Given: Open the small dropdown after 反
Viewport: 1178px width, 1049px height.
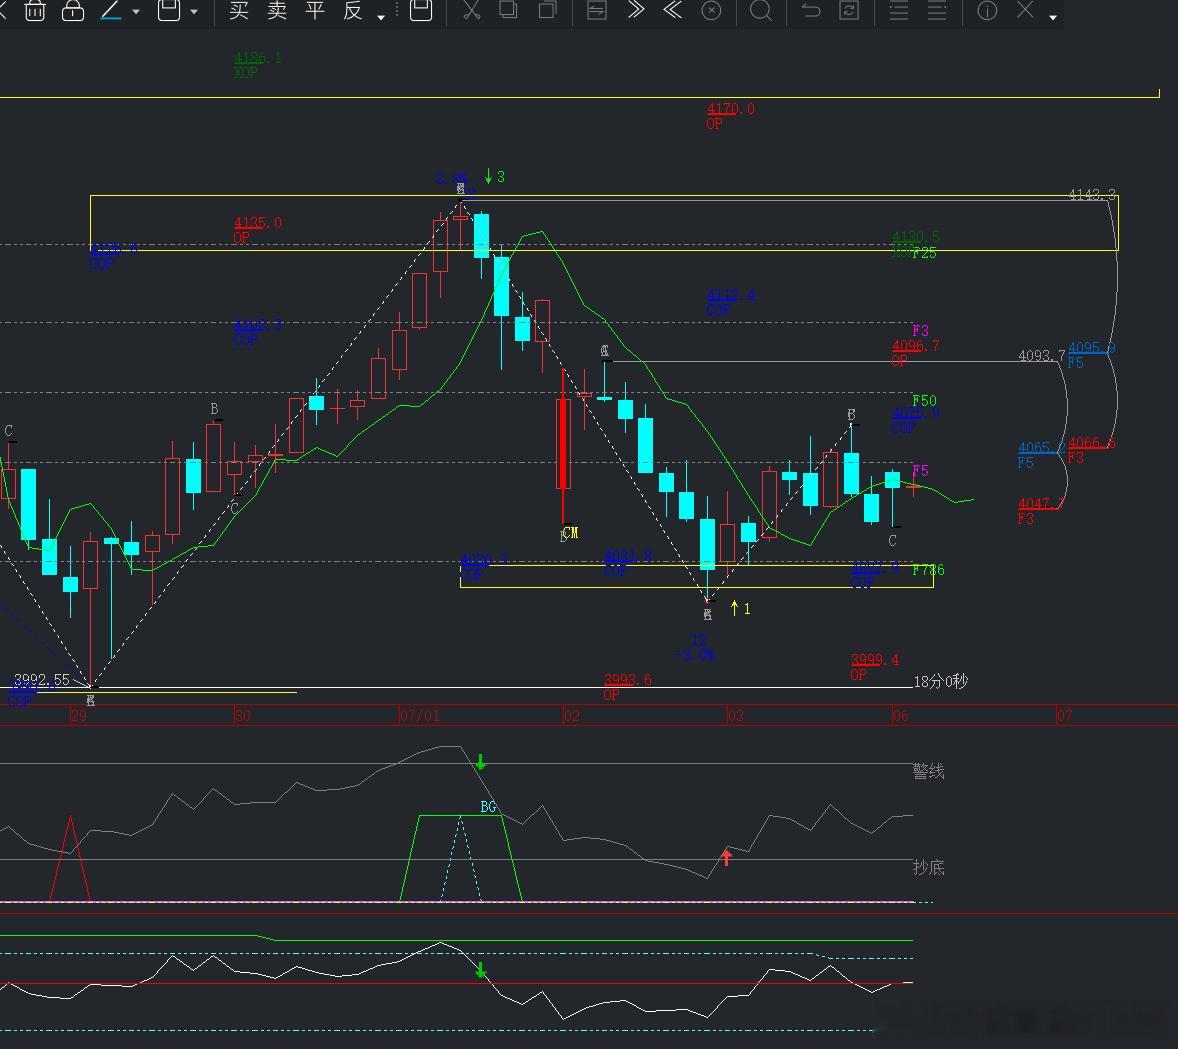Looking at the screenshot, I should (x=381, y=17).
